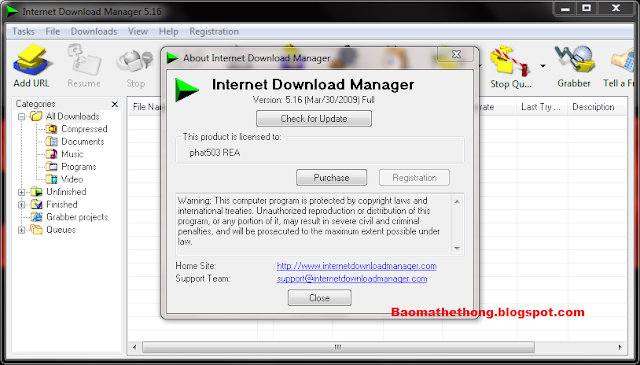
Task: Sort by the Last Try column header
Action: click(542, 107)
